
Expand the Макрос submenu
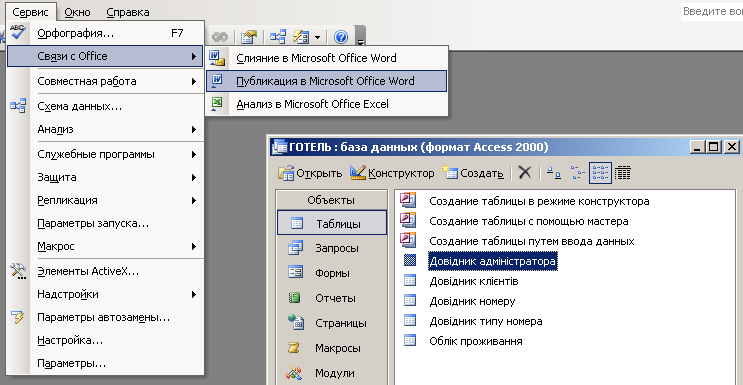click(x=105, y=246)
